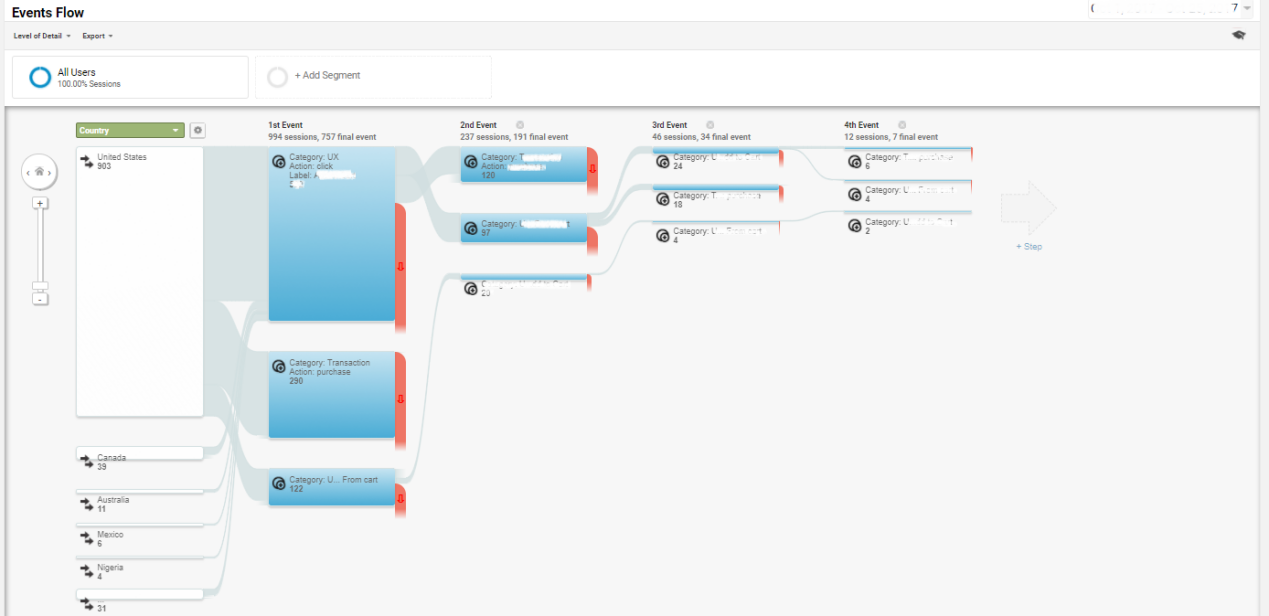This screenshot has height=616, width=1269.
Task: Click zoom in plus button
Action: pyautogui.click(x=40, y=203)
